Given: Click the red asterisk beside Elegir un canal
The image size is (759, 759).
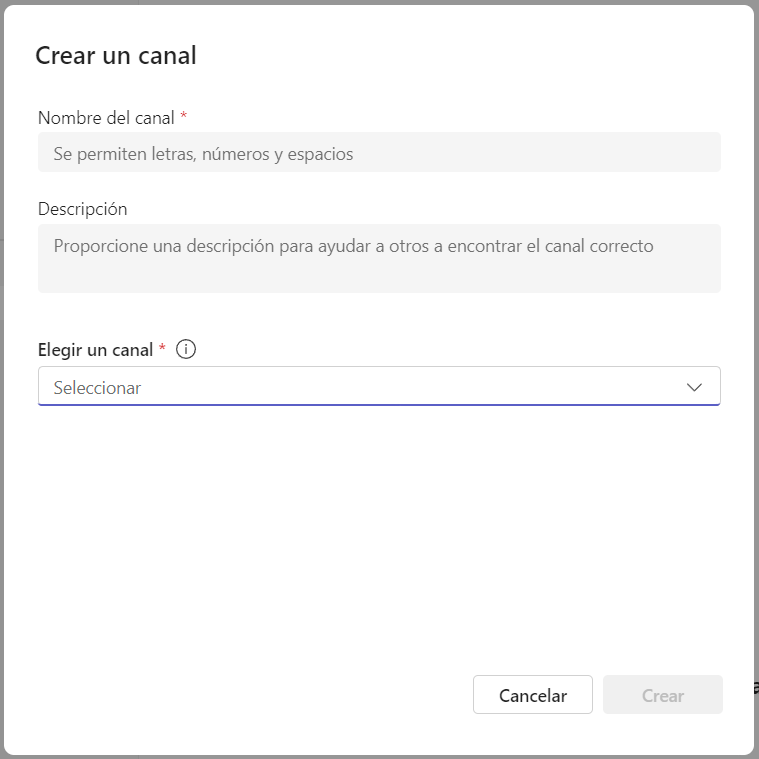Looking at the screenshot, I should (x=162, y=347).
